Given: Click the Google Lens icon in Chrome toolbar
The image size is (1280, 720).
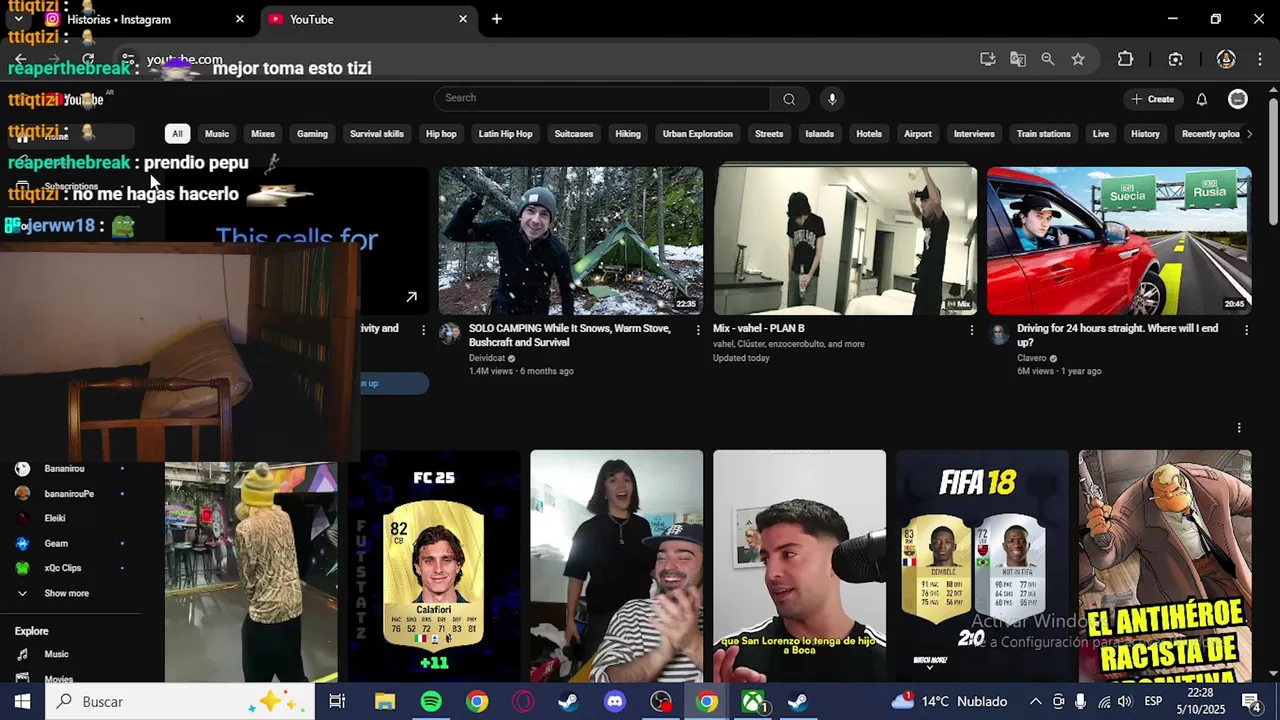Looking at the screenshot, I should click(x=1175, y=59).
